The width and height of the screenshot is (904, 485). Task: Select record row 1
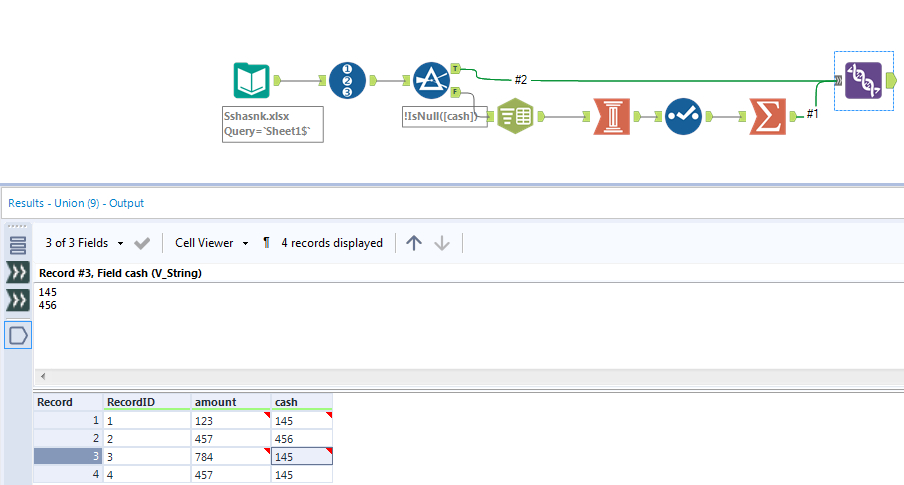[68, 420]
